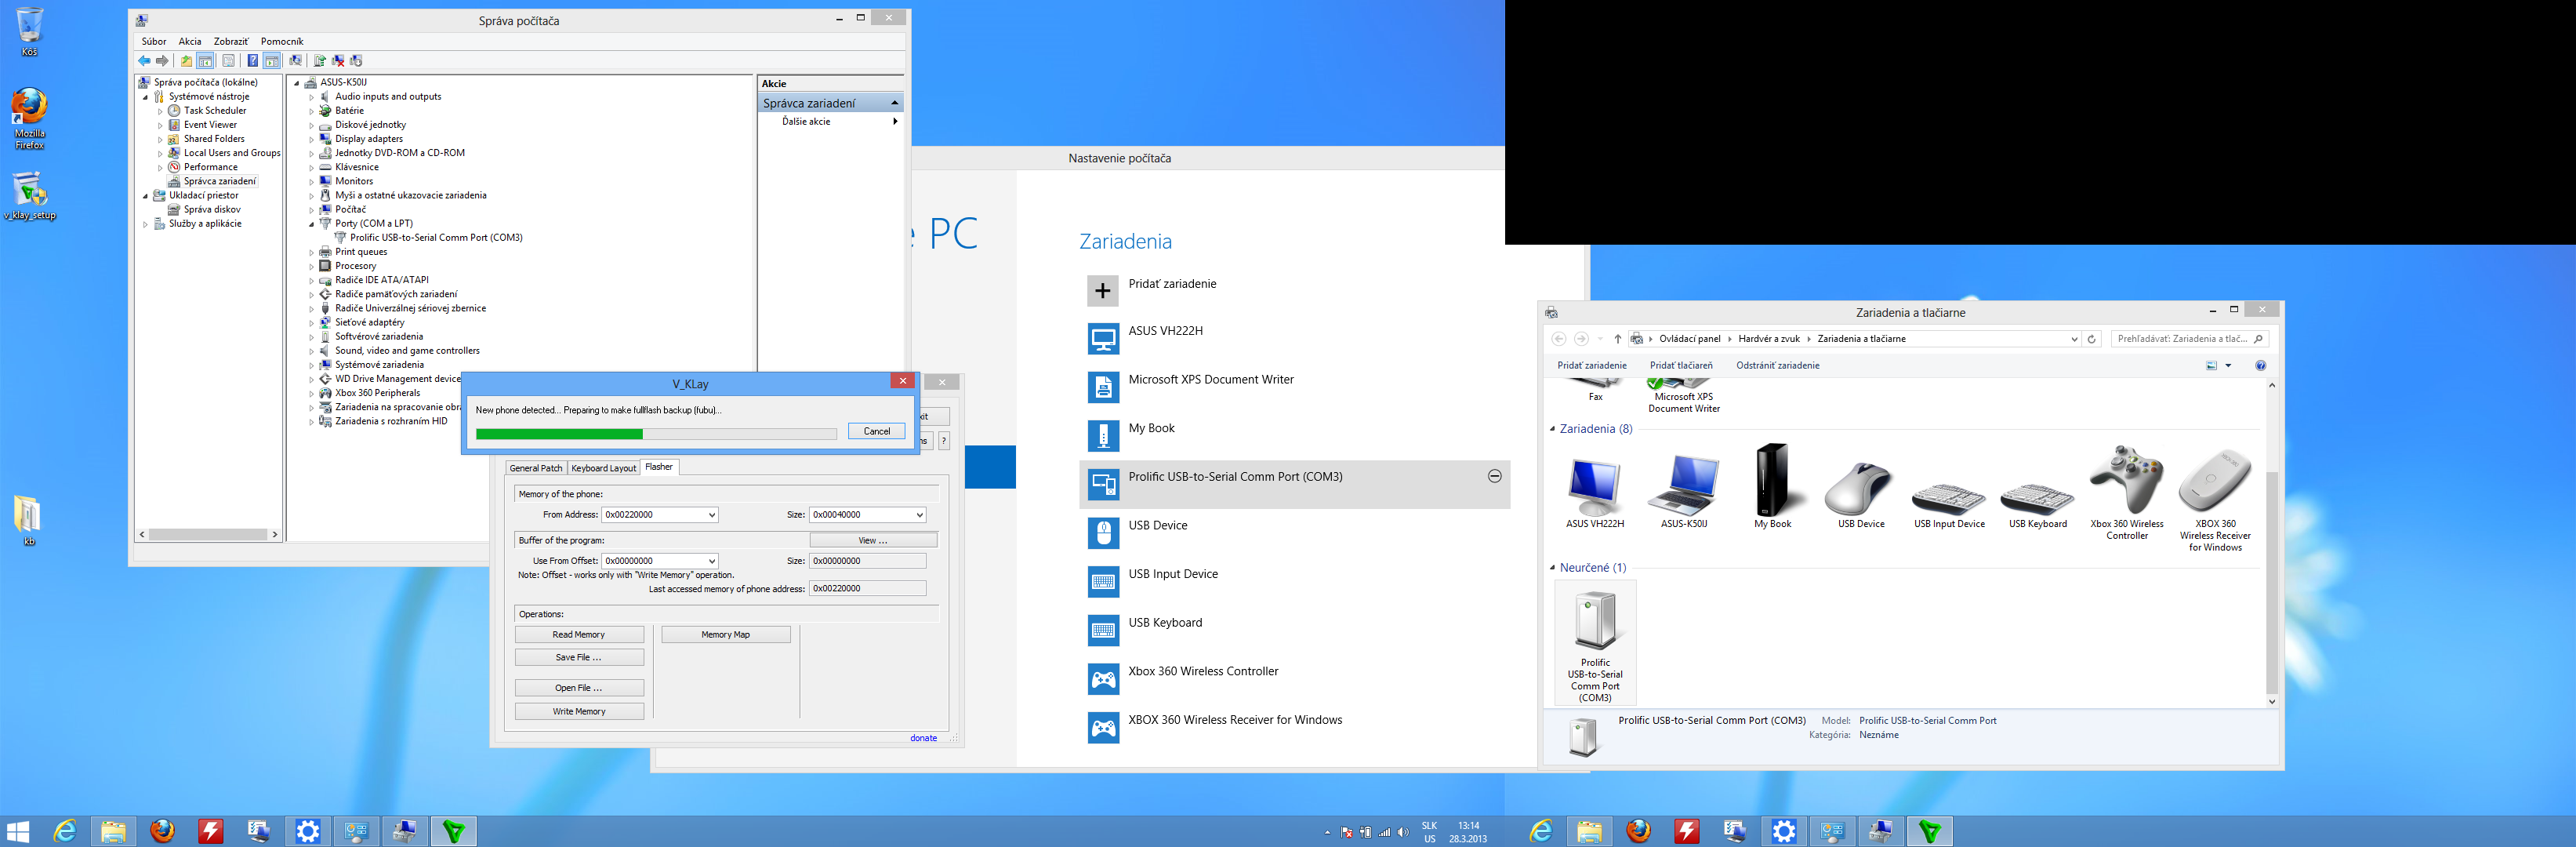Collapse the Zariadenia (8) group
The height and width of the screenshot is (847, 2576).
(x=1552, y=429)
